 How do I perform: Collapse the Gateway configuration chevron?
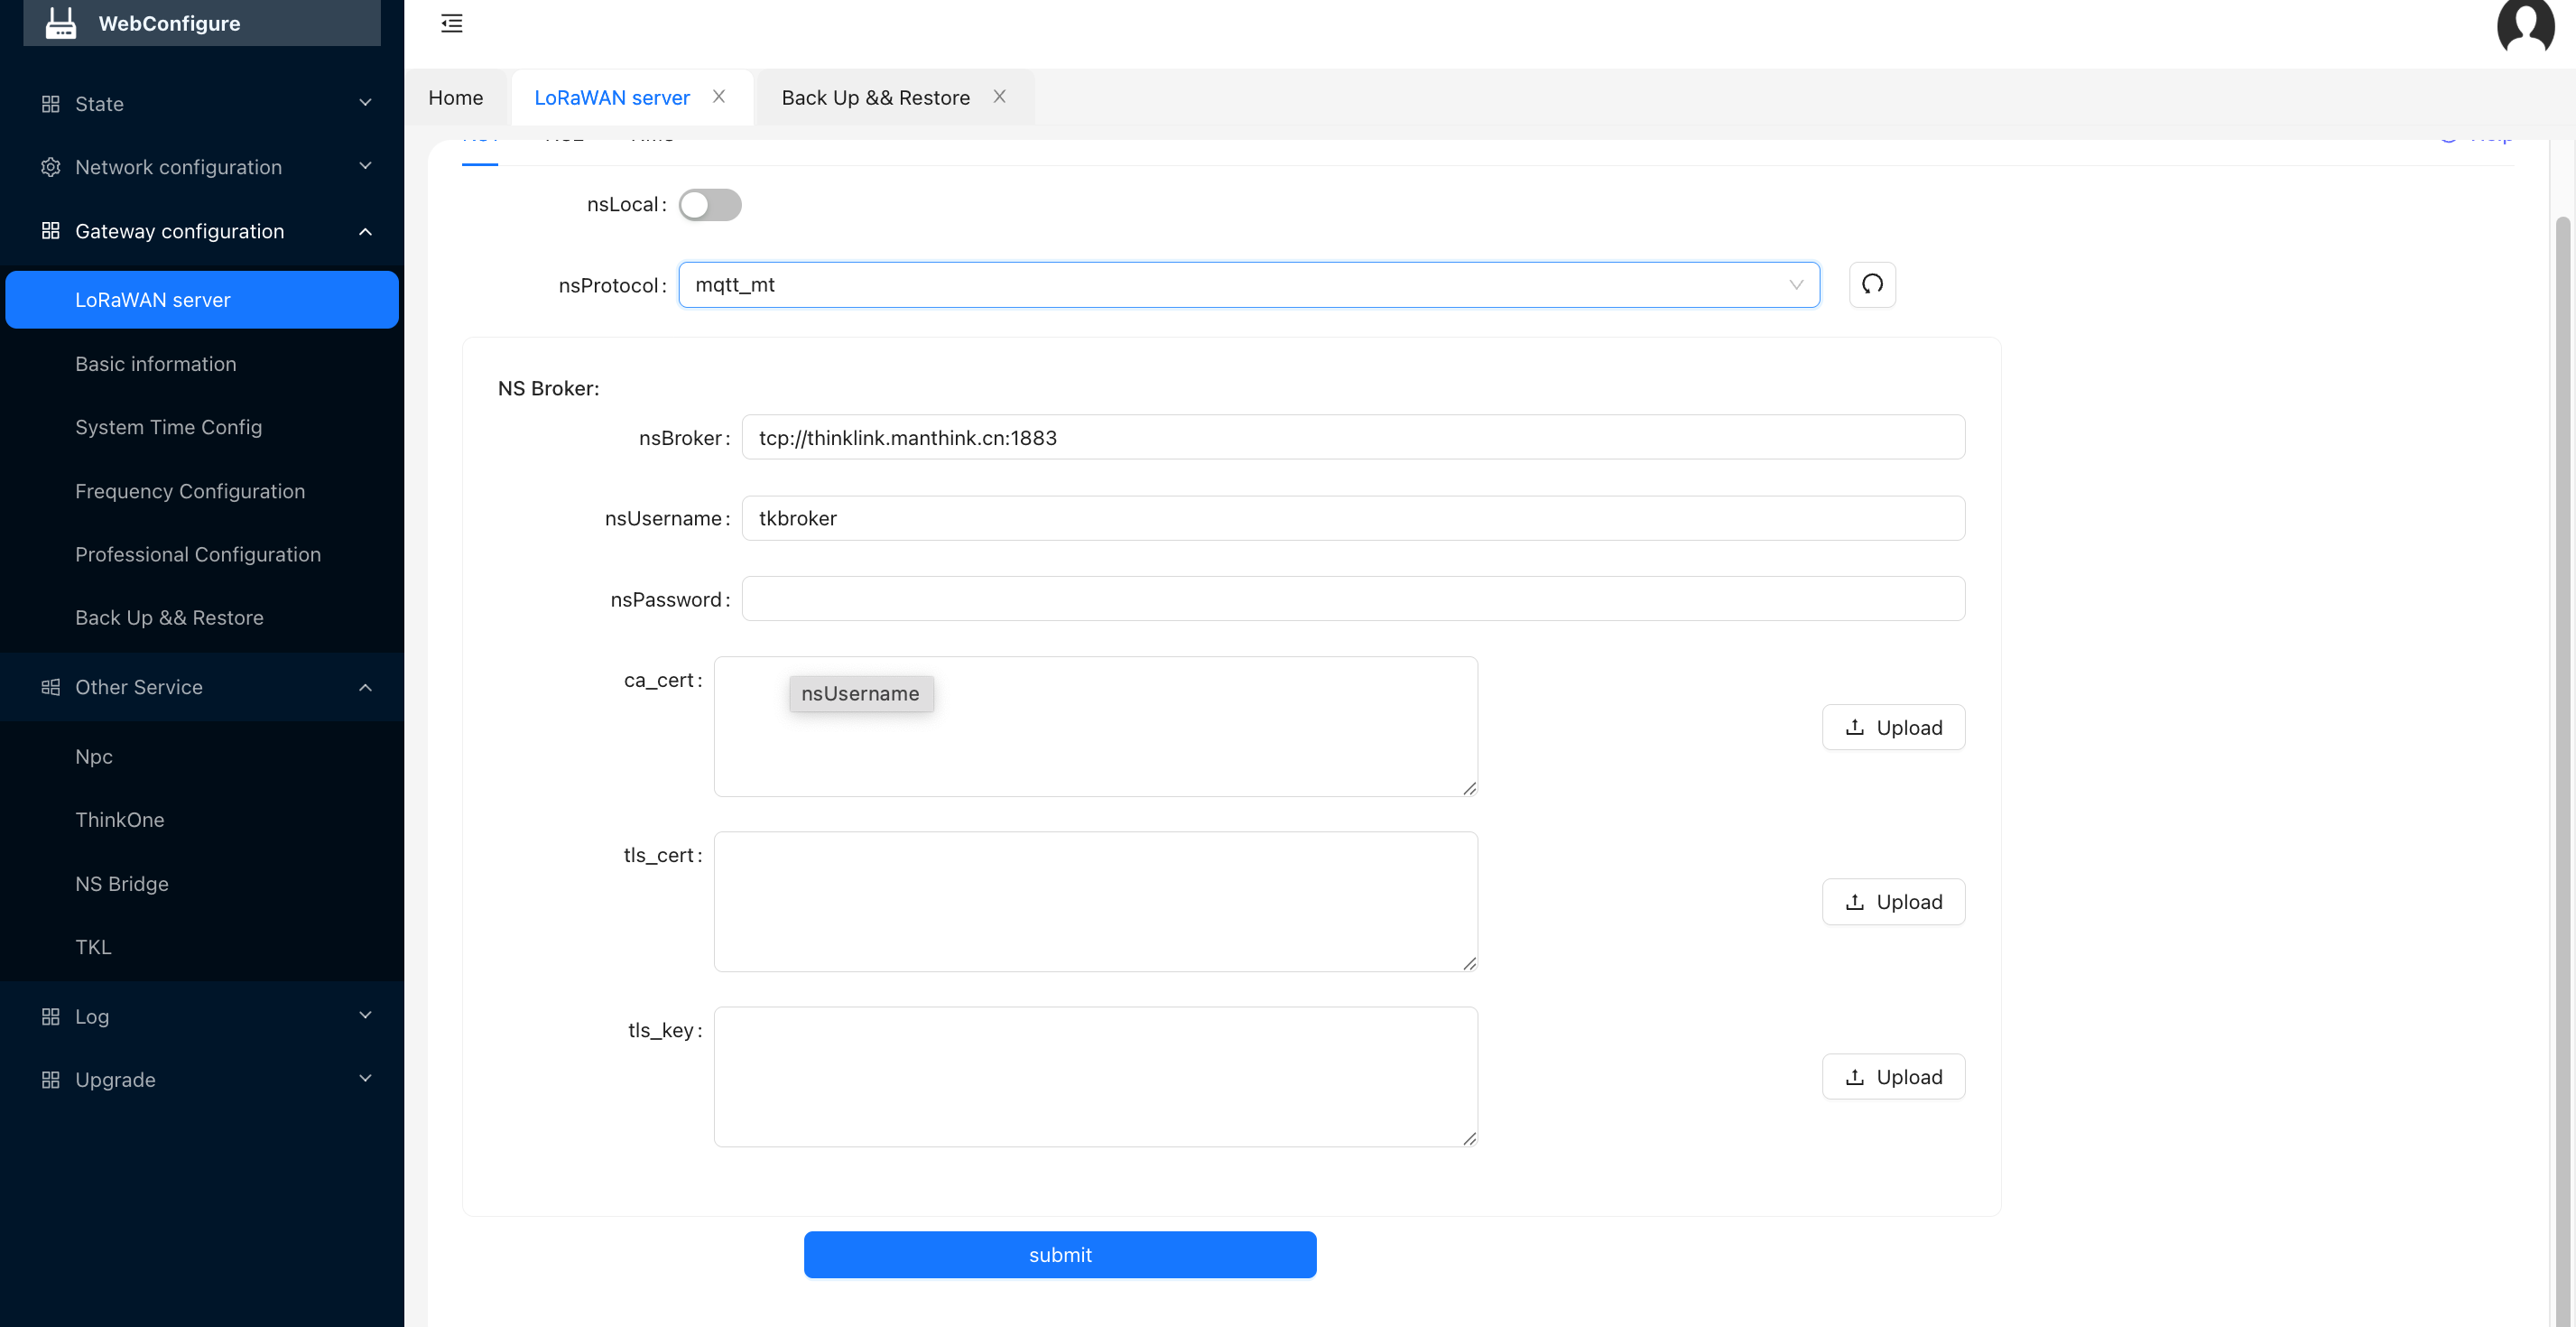[365, 232]
